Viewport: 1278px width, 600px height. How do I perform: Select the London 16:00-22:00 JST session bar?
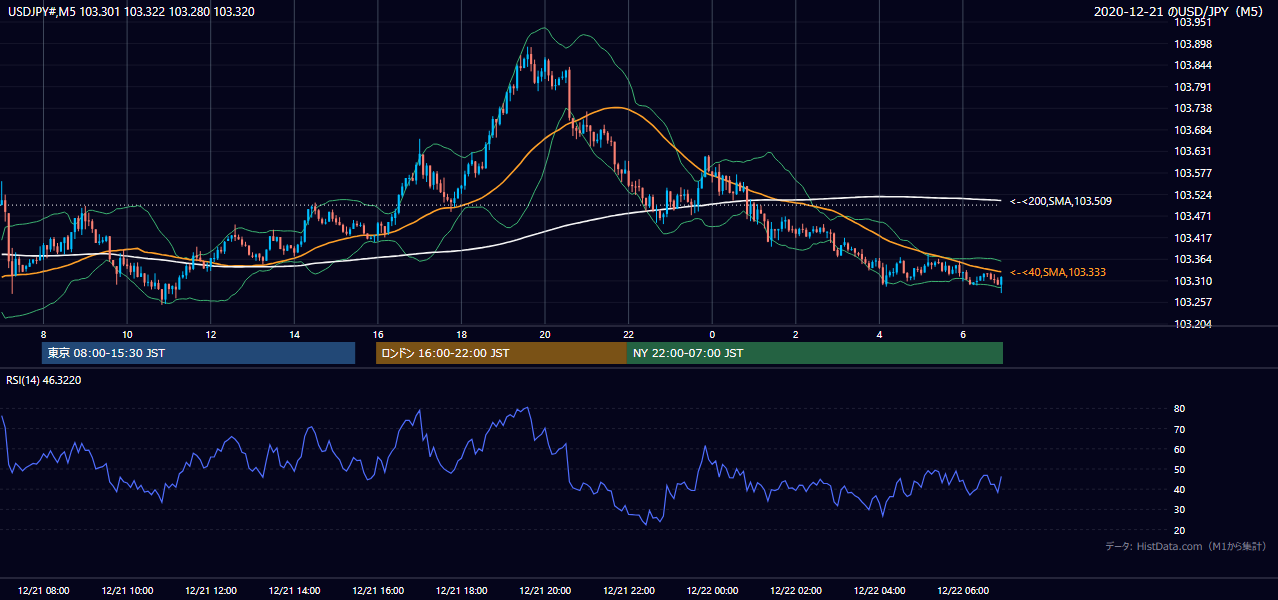coord(501,353)
